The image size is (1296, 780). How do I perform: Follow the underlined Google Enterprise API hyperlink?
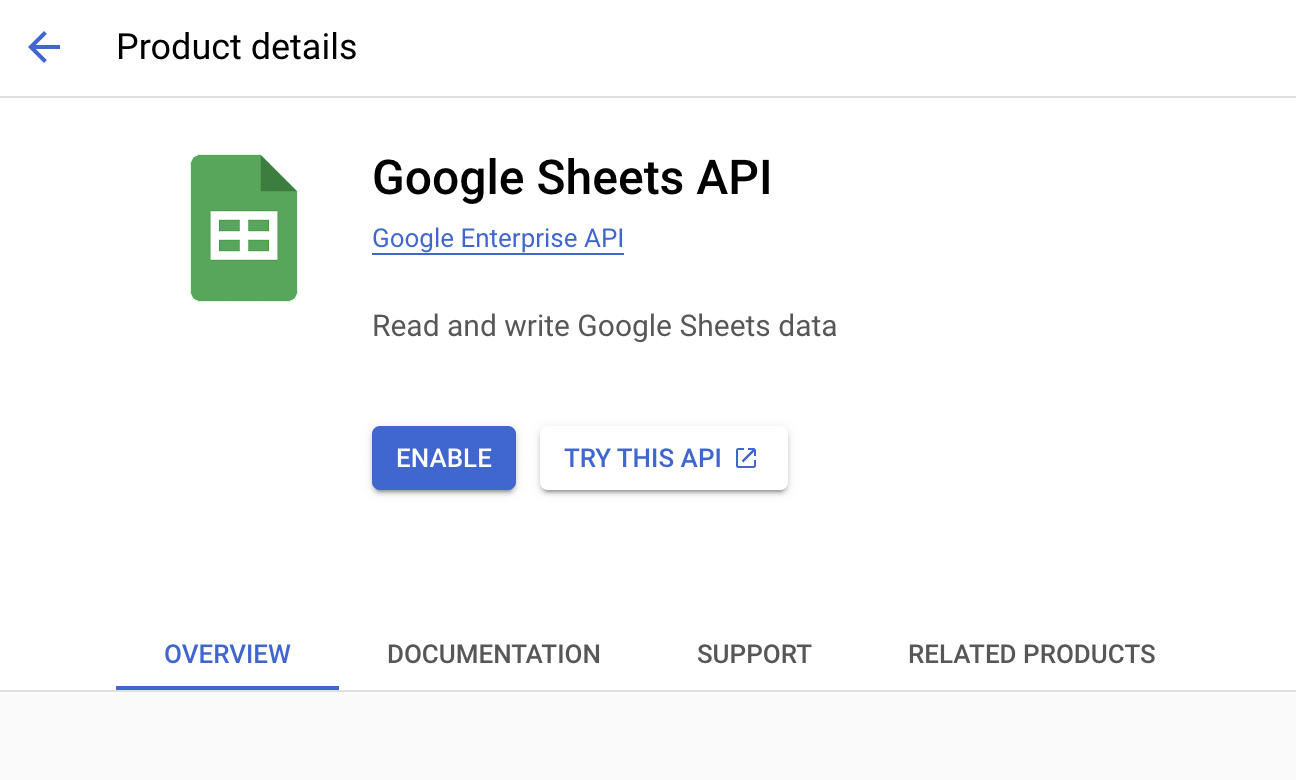click(497, 238)
